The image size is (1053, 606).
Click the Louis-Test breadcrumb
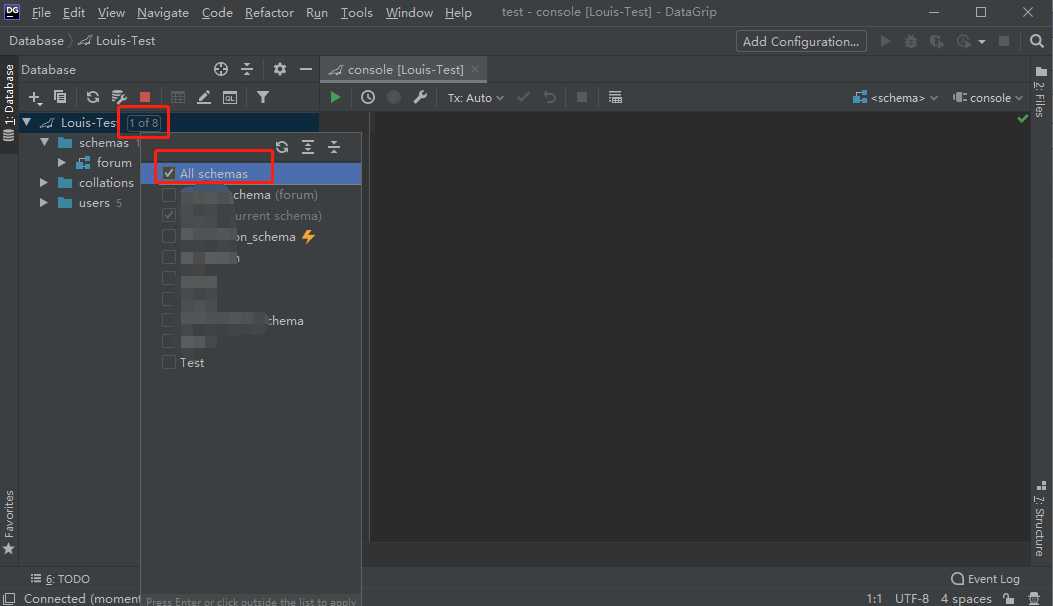[x=117, y=41]
